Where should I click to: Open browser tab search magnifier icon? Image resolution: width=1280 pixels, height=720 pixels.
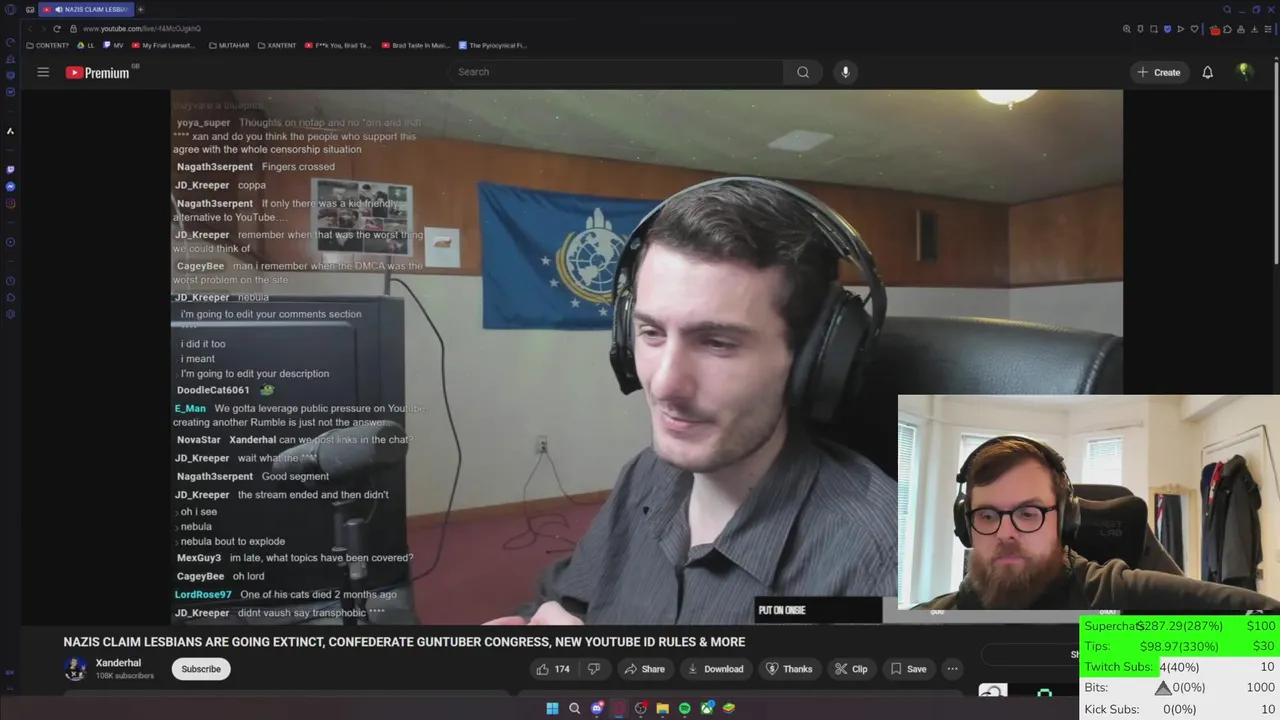click(x=1227, y=9)
